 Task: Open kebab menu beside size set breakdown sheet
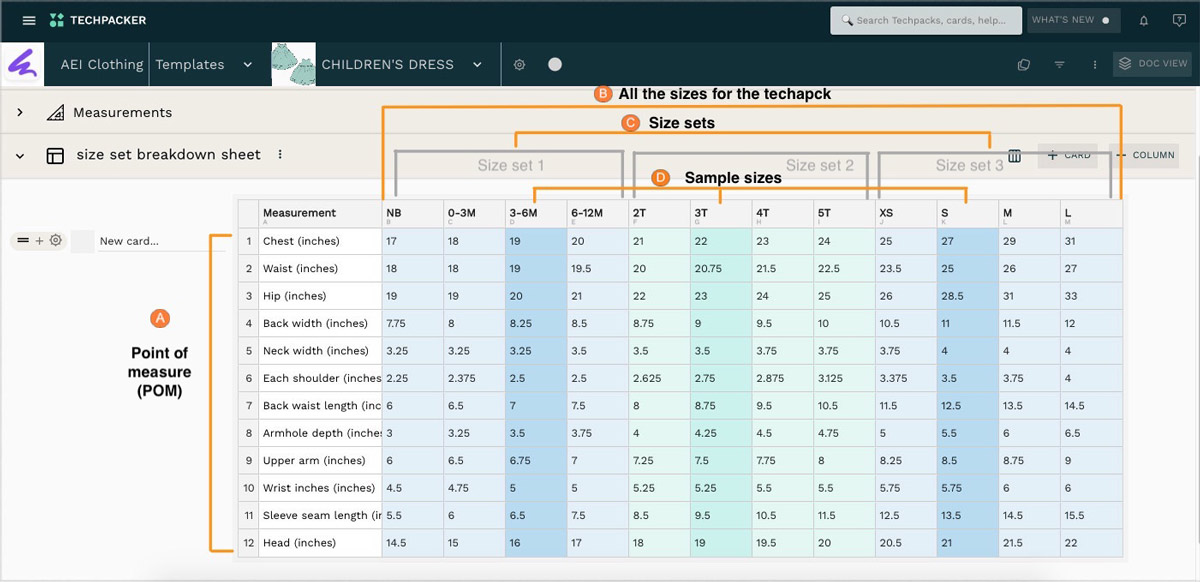click(x=280, y=155)
